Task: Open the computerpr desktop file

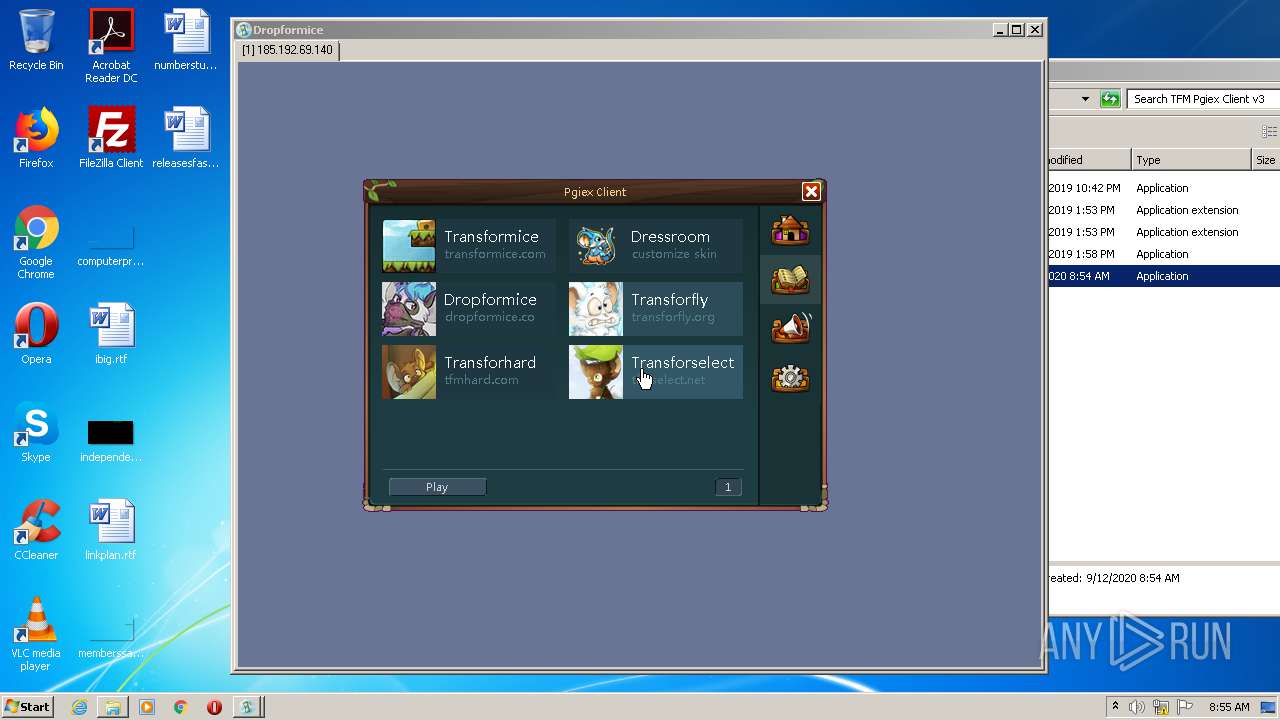Action: pyautogui.click(x=111, y=246)
